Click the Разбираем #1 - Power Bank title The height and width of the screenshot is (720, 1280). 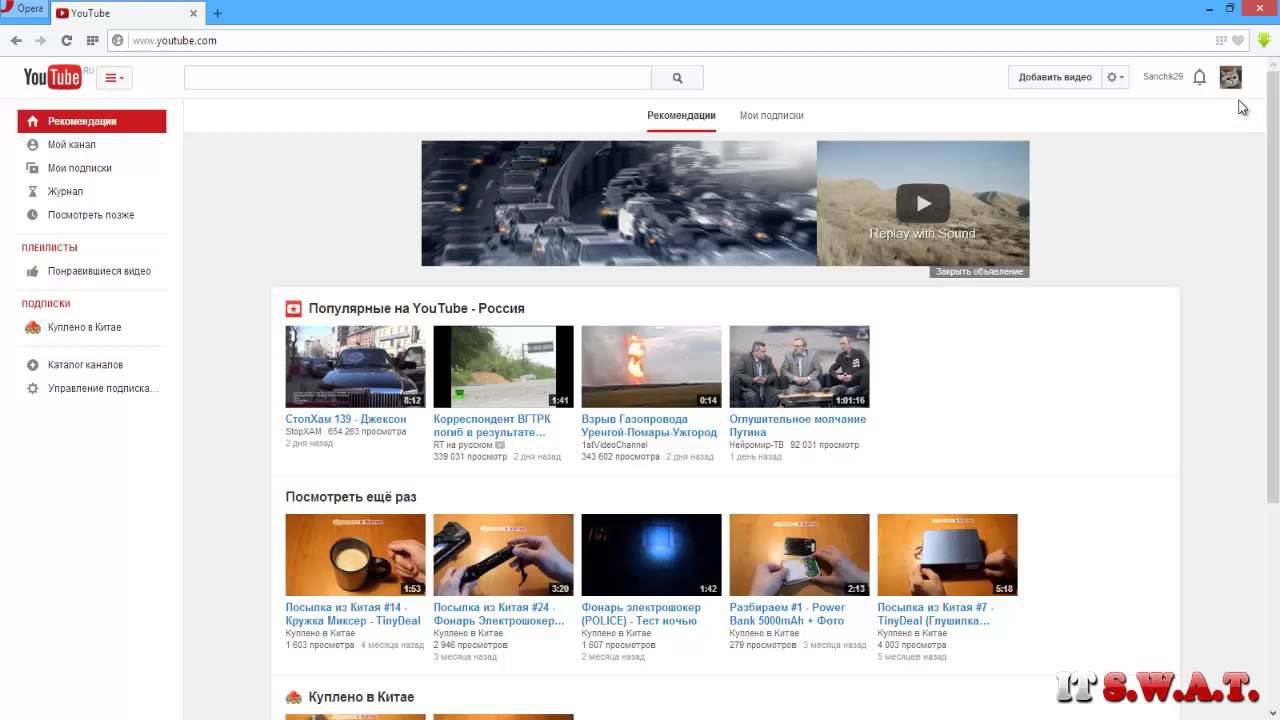788,614
